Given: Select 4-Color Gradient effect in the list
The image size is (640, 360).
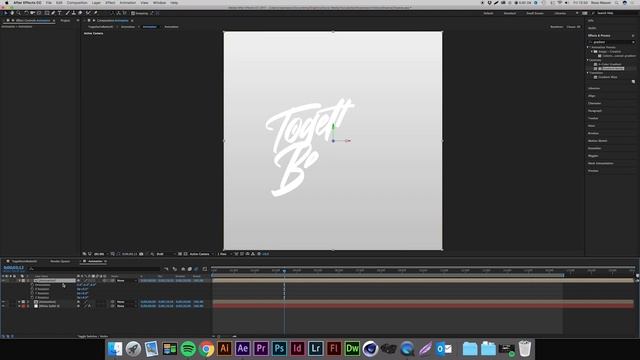Looking at the screenshot, I should click(x=610, y=64).
